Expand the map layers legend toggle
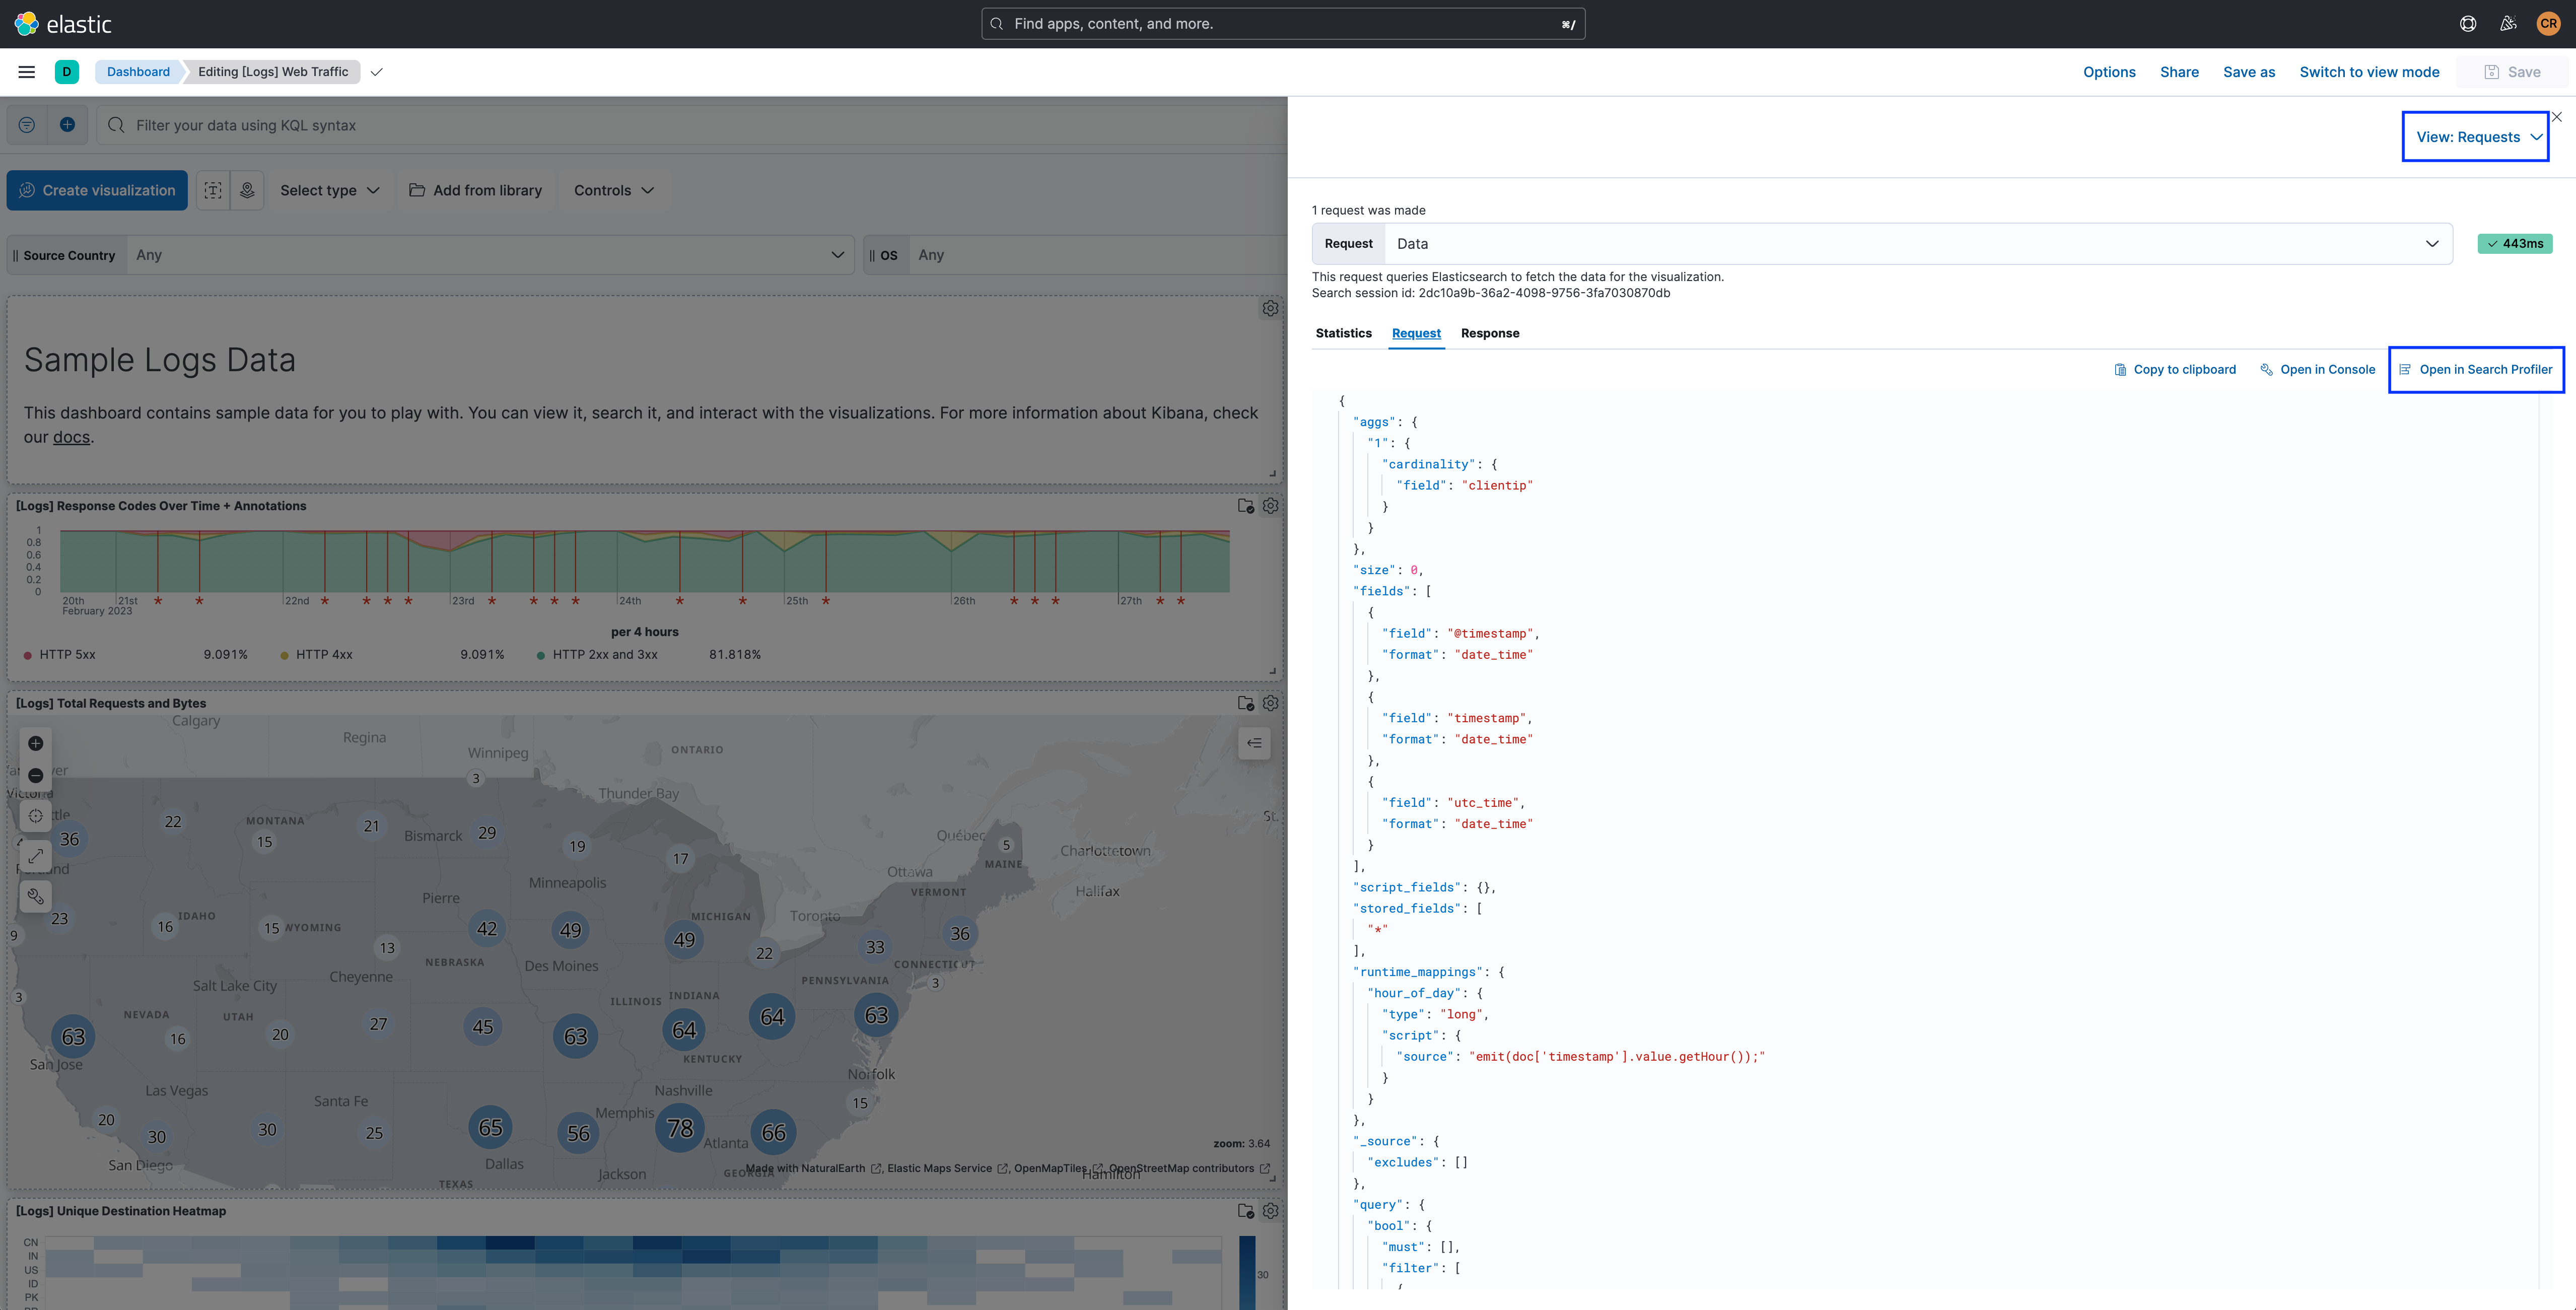 (1254, 743)
